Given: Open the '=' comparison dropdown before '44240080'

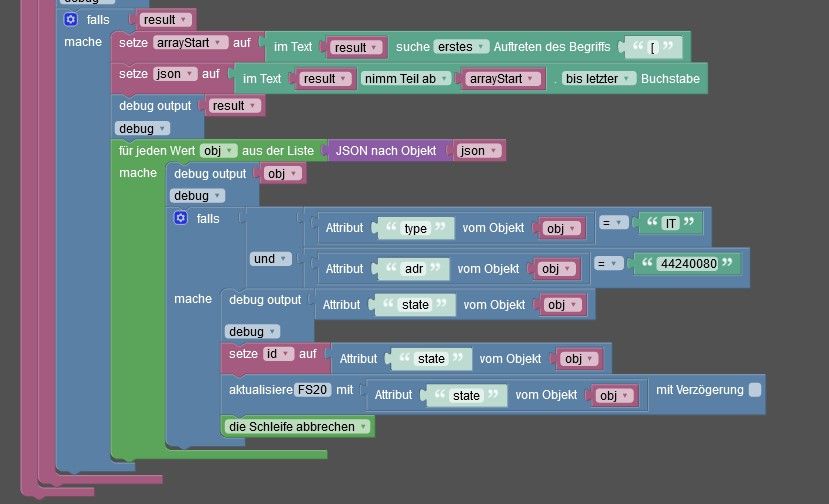Looking at the screenshot, I should [x=608, y=263].
